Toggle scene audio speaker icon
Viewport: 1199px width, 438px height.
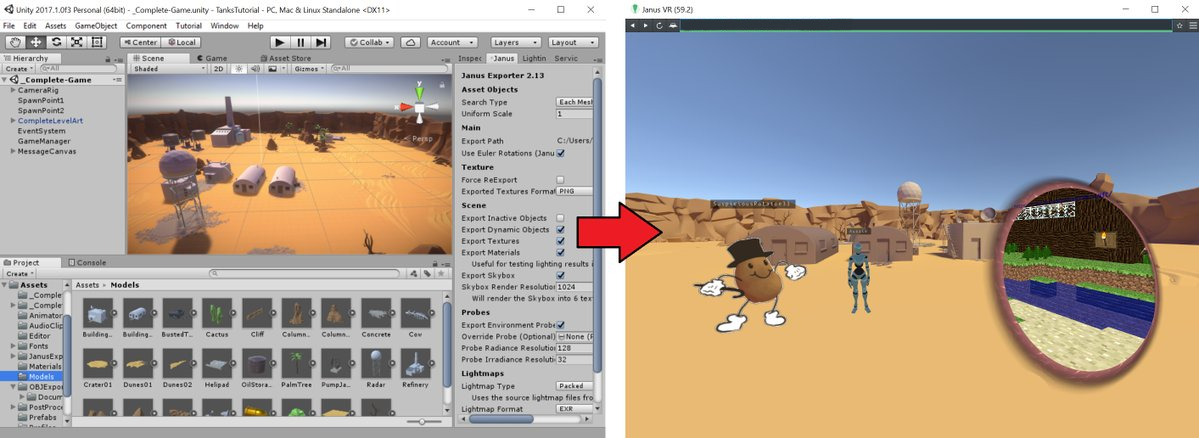click(x=255, y=69)
